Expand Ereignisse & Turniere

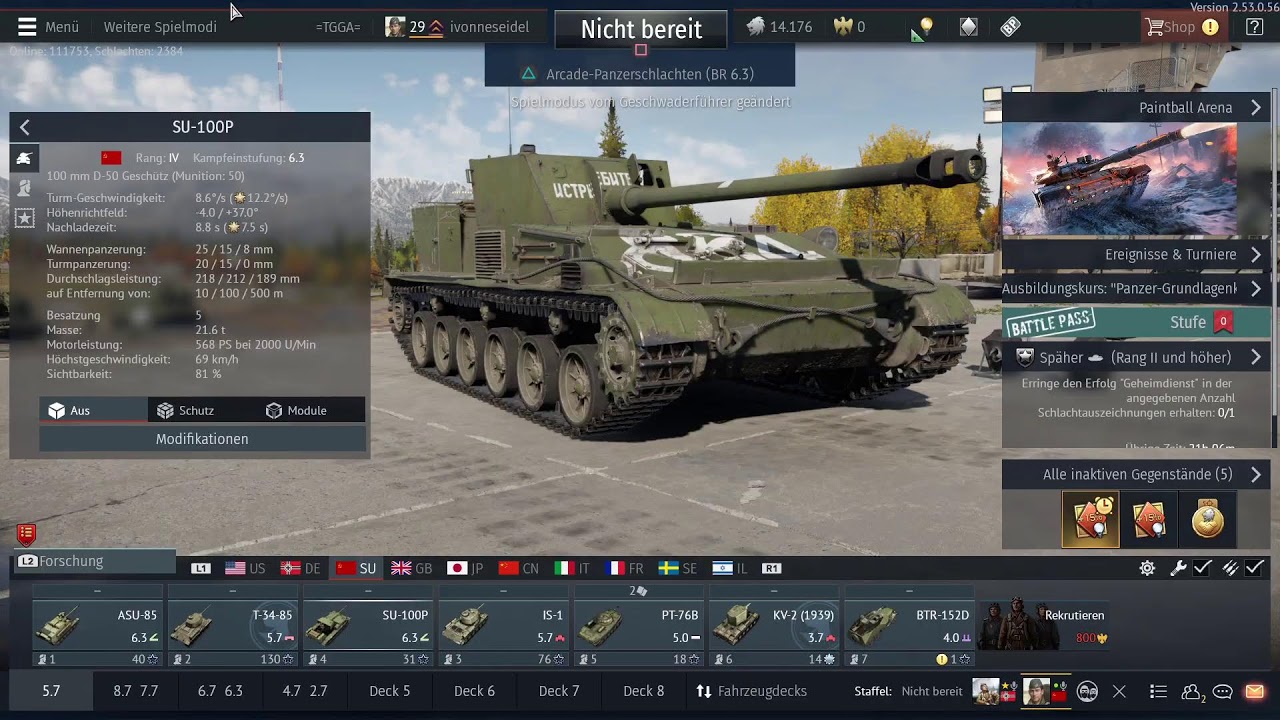[x=1136, y=255]
